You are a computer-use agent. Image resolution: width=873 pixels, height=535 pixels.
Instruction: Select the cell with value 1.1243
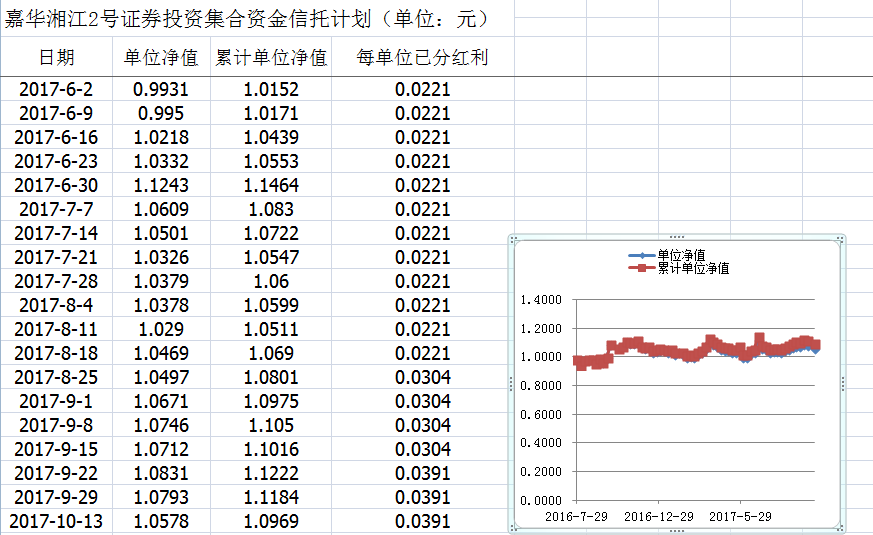[160, 185]
